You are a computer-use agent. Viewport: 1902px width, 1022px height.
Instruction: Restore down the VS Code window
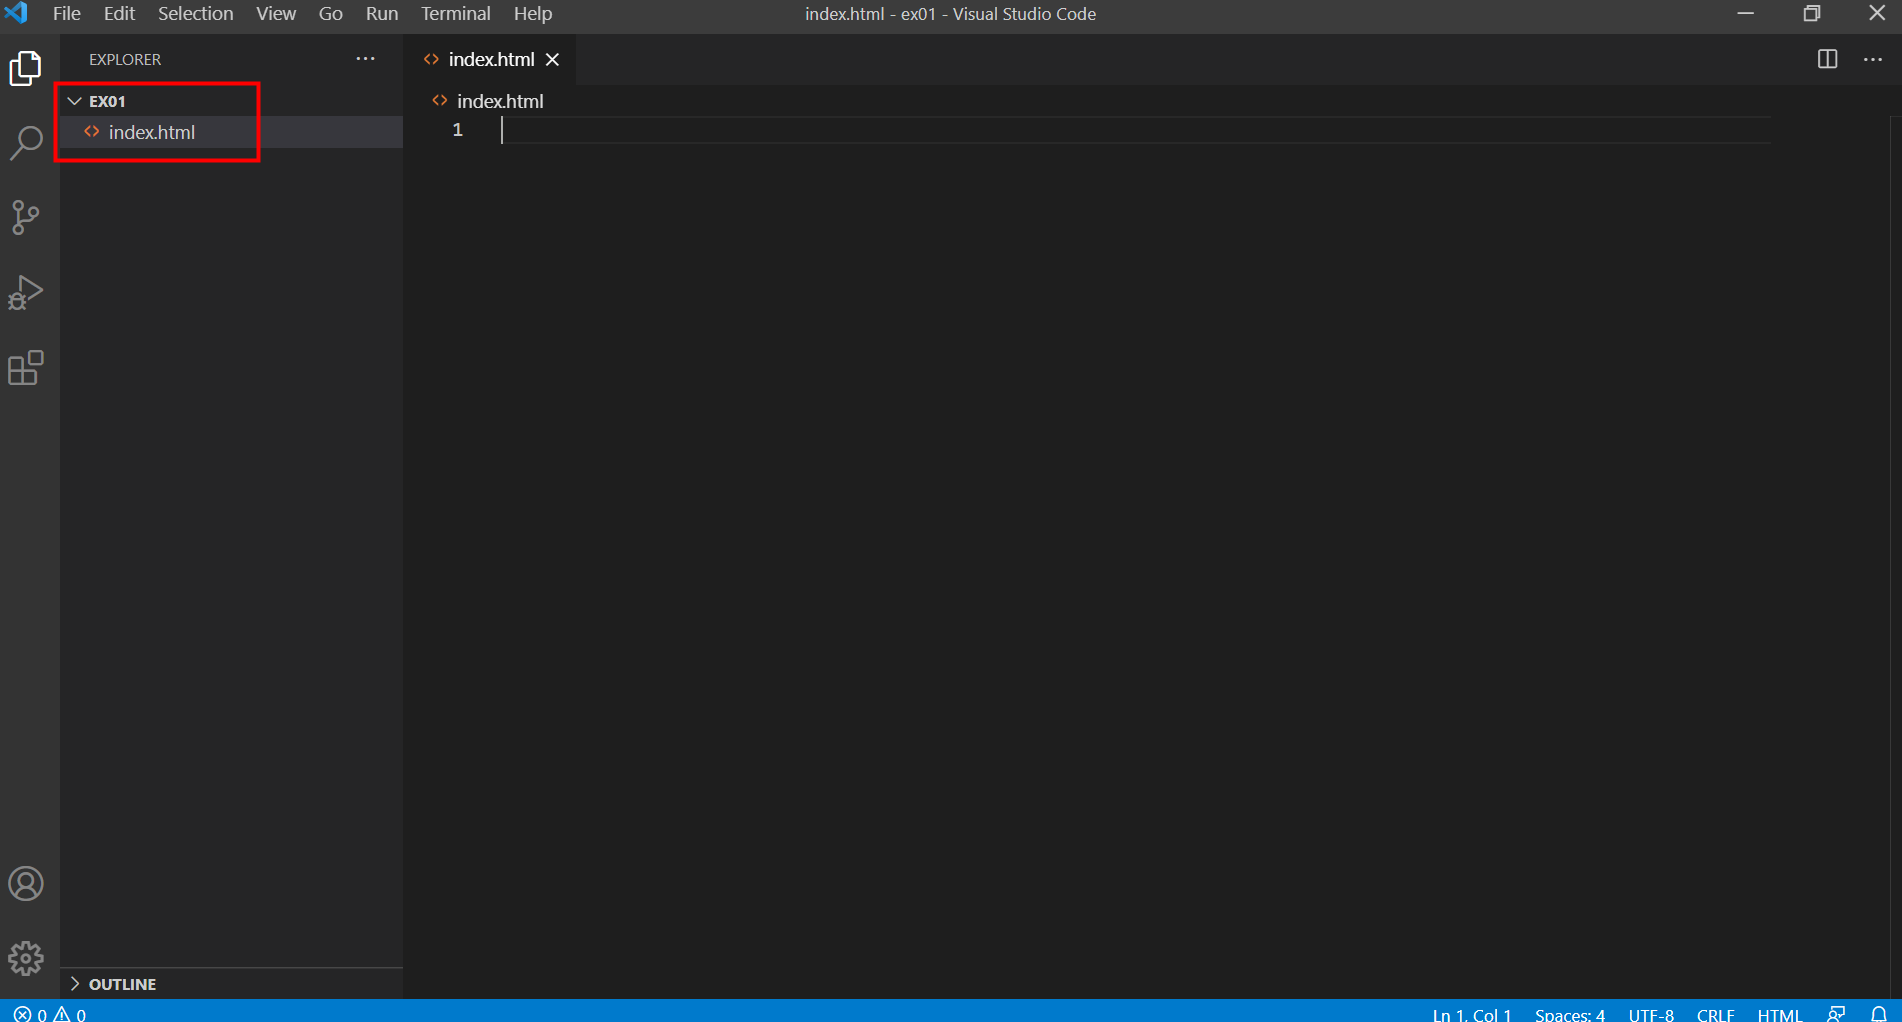click(x=1811, y=14)
